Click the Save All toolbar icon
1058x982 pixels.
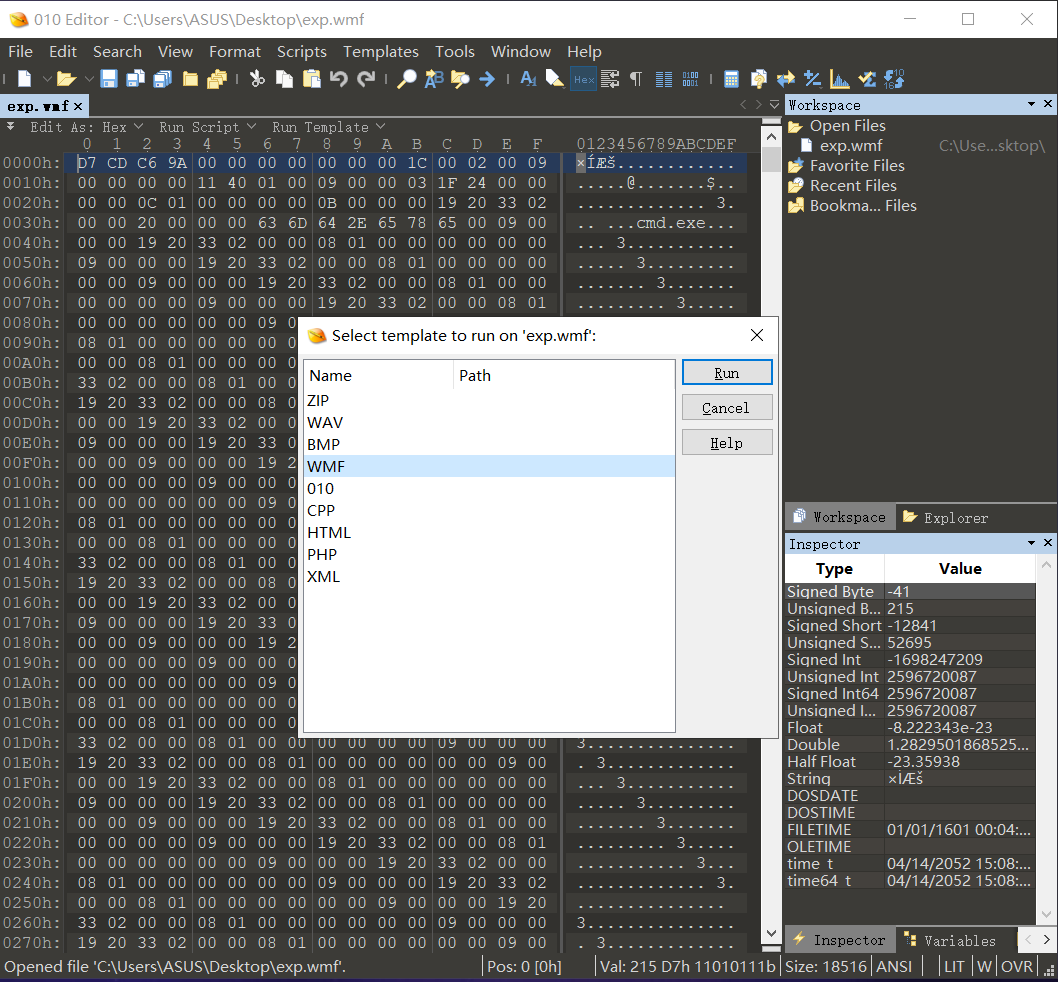click(163, 79)
